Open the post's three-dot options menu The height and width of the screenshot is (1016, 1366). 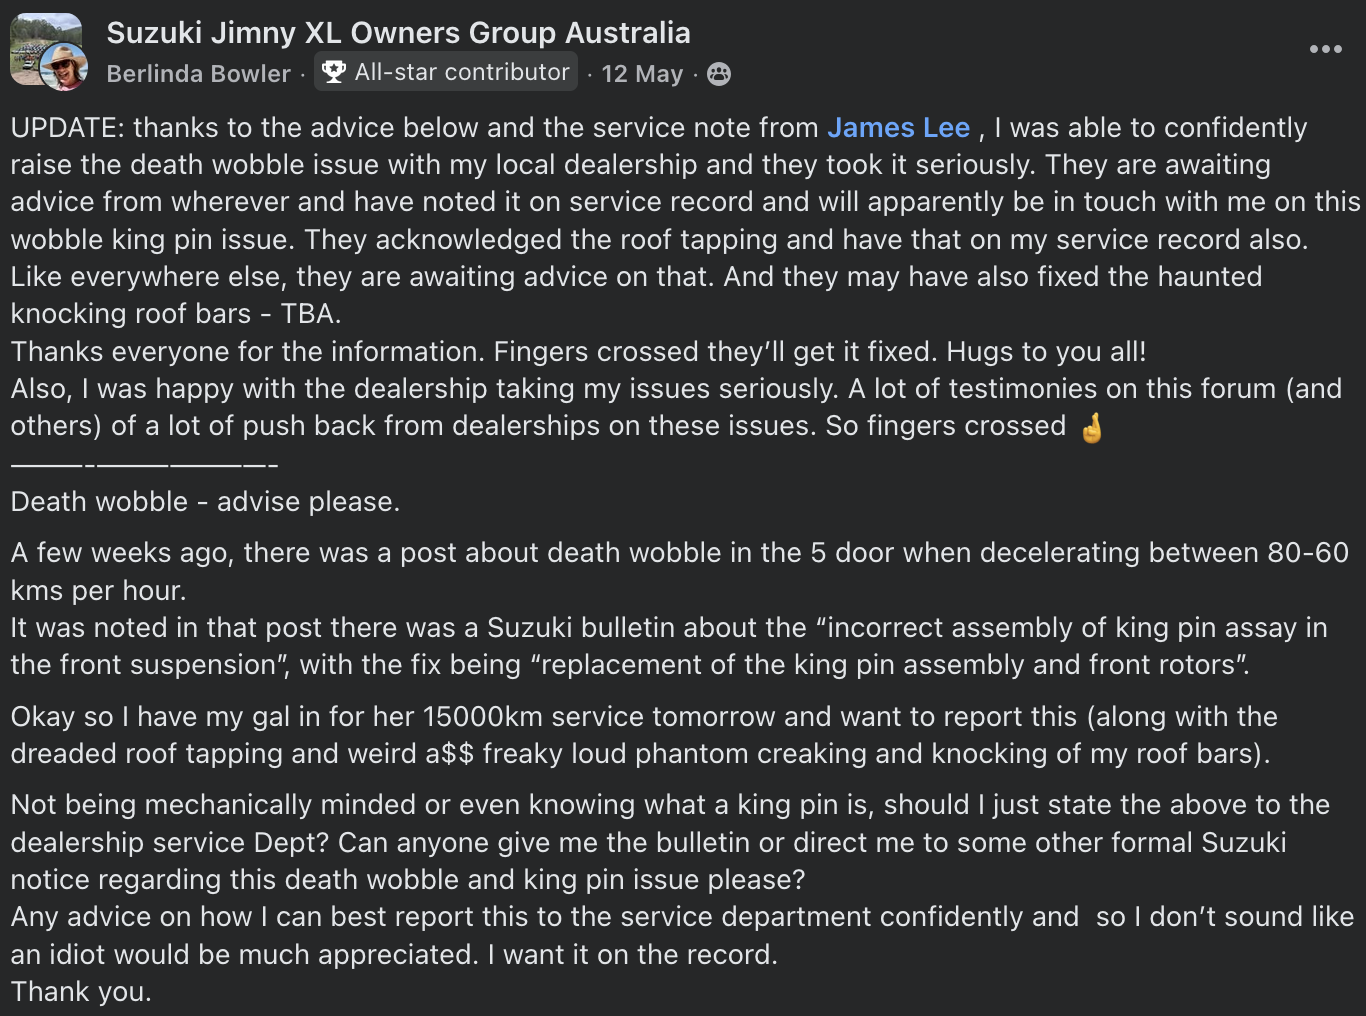(1325, 49)
